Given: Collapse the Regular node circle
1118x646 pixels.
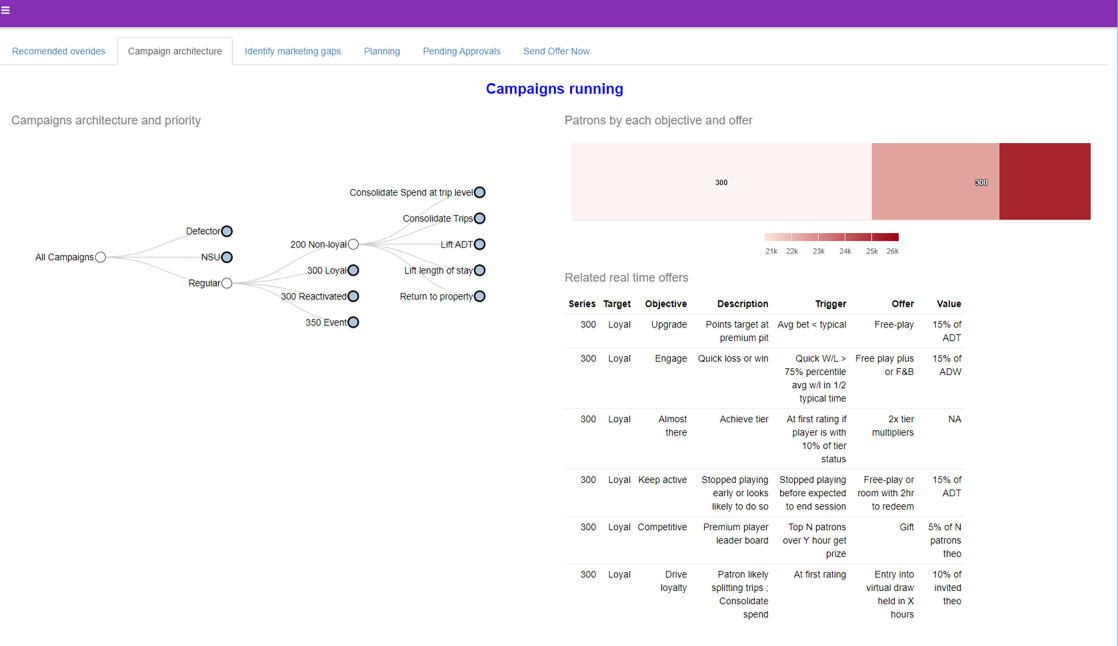Looking at the screenshot, I should (227, 283).
